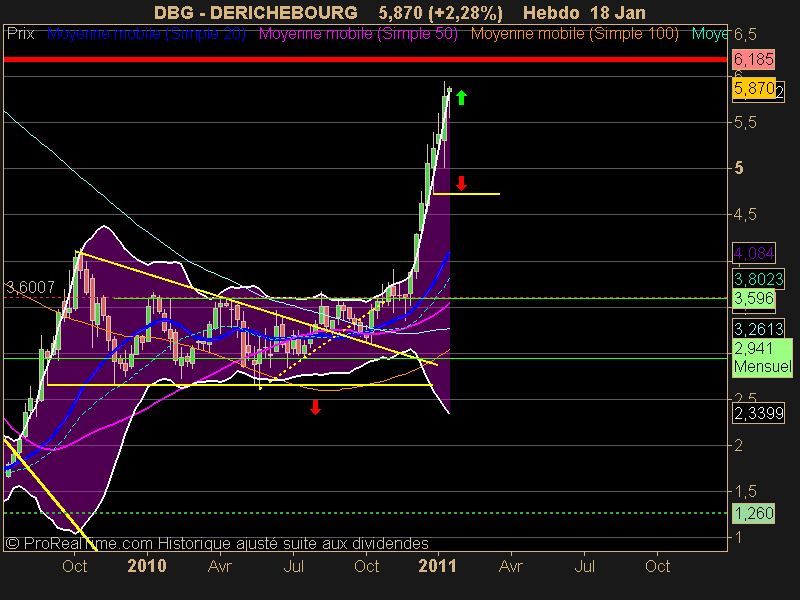Click the 'Hebdo 18 Jan' timeframe text
The width and height of the screenshot is (800, 600).
[584, 12]
